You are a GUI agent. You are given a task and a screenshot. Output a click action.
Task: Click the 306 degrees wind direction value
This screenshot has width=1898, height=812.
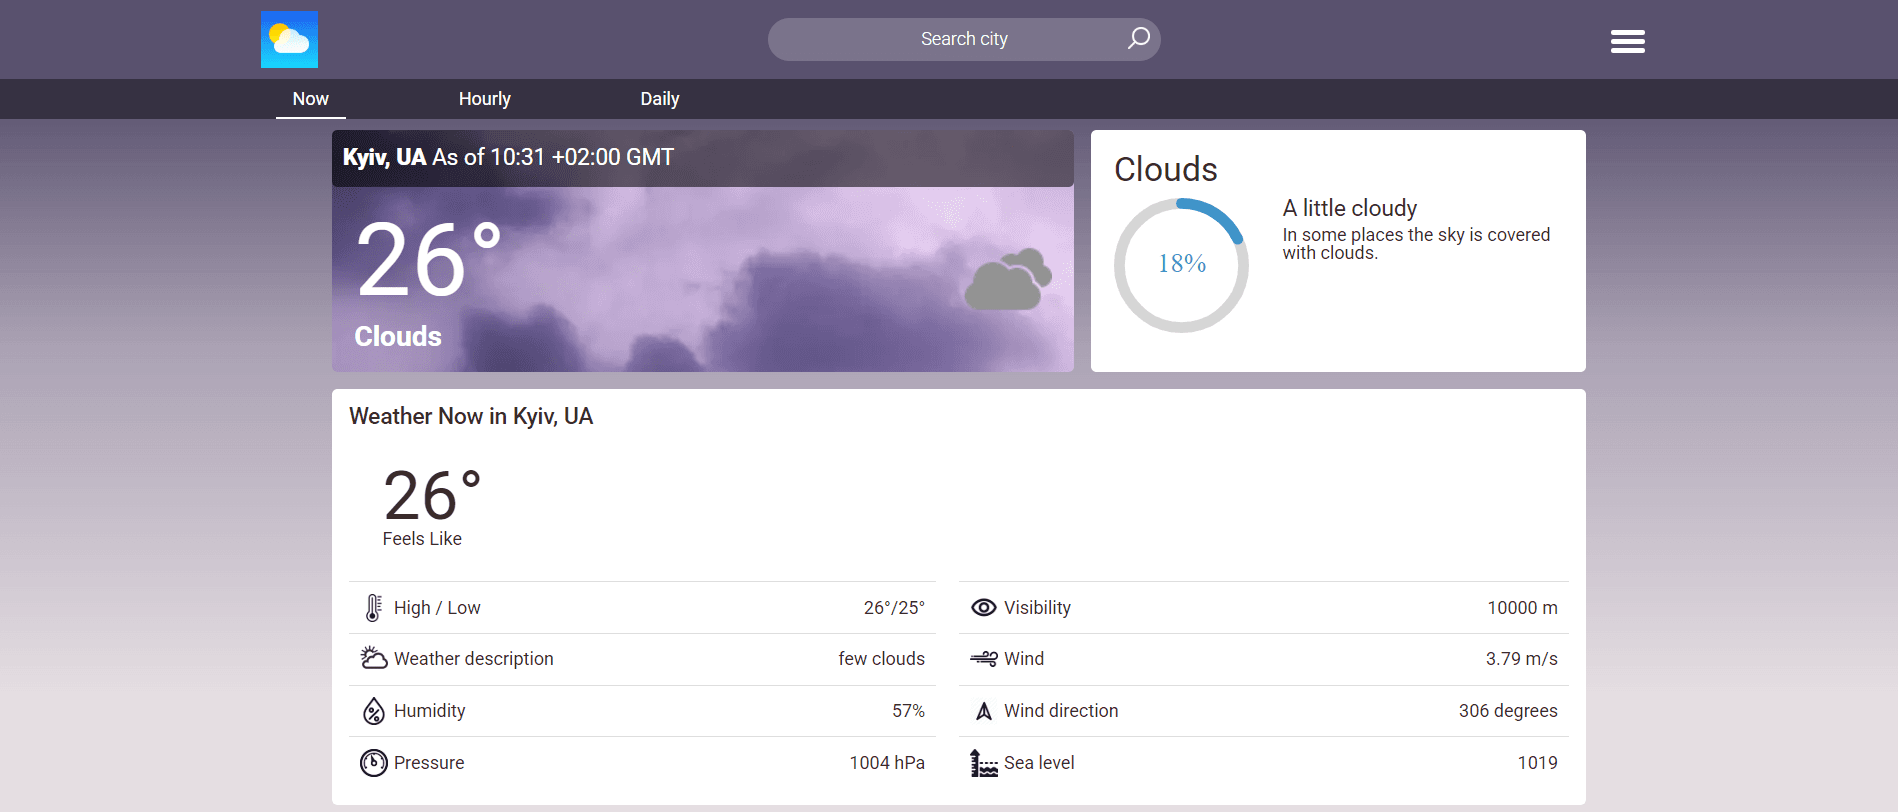click(1508, 711)
